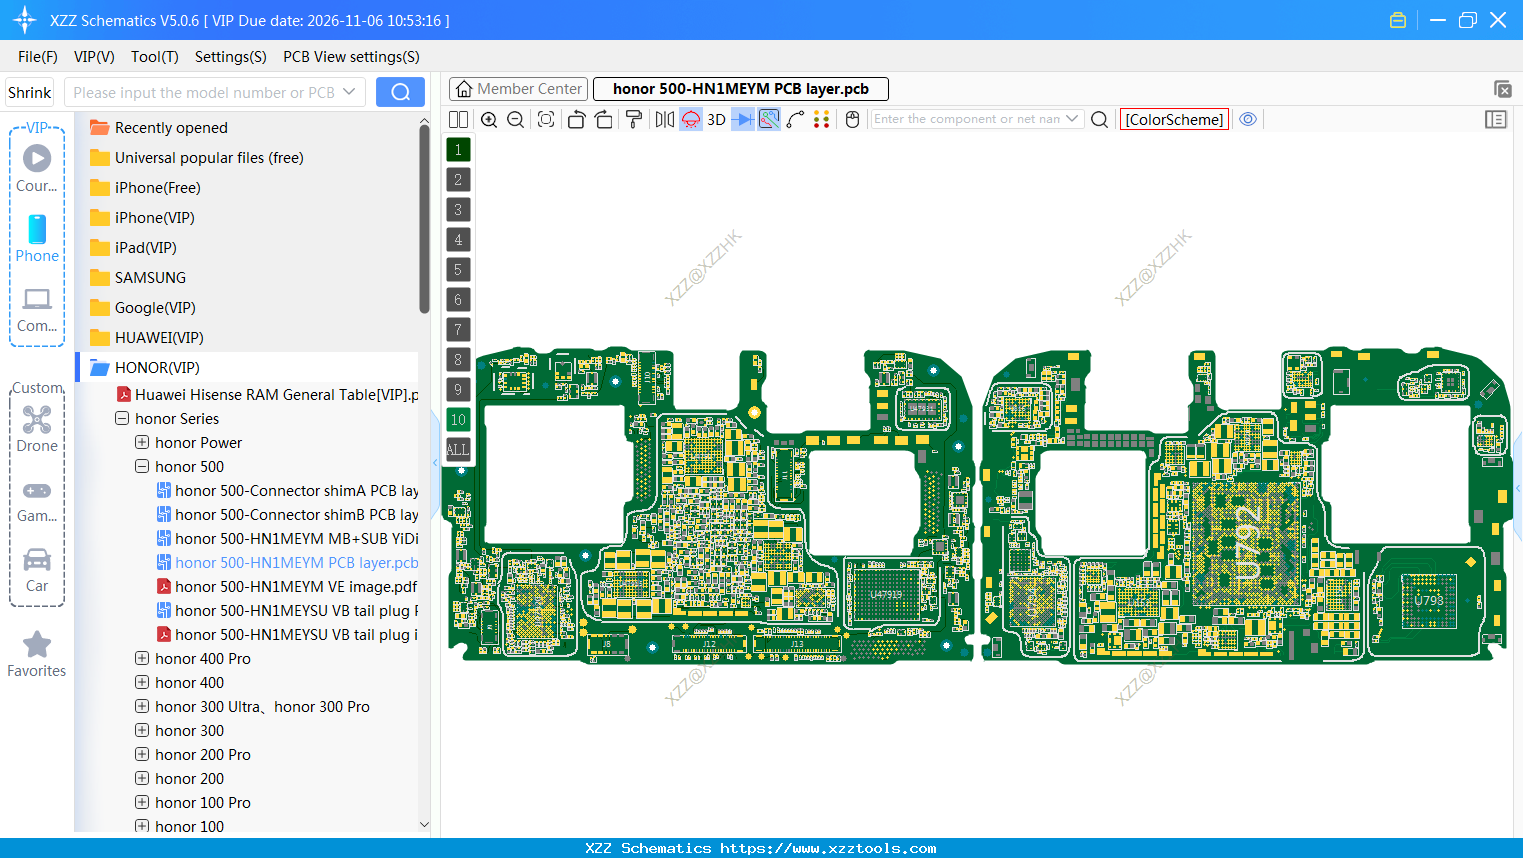1523x858 pixels.
Task: Open the paint roller color tool
Action: (633, 119)
